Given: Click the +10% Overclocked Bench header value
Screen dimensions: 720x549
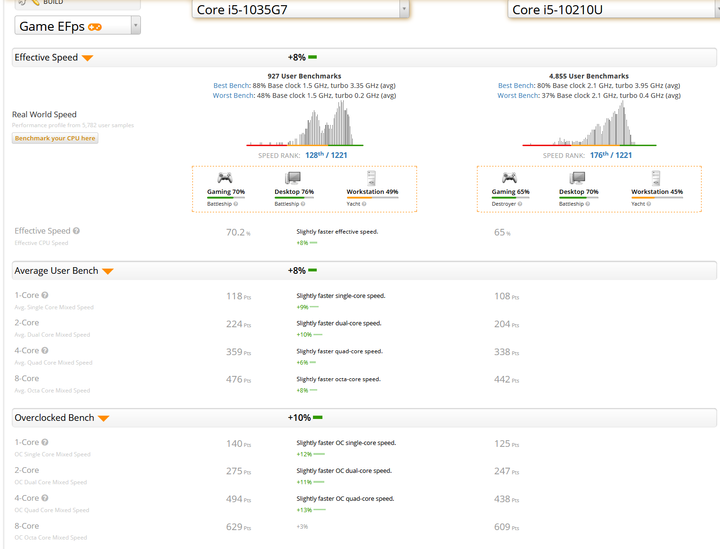Looking at the screenshot, I should point(299,418).
